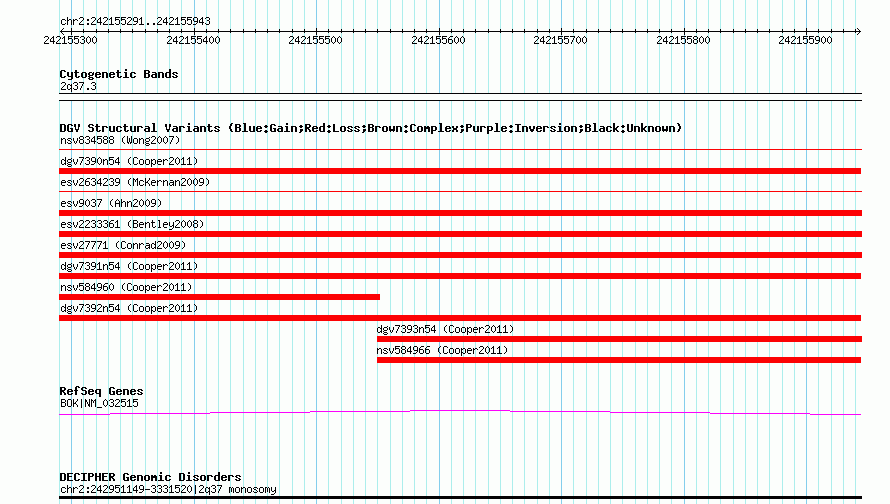Click ruler position 242155400
890x504 pixels.
193,40
